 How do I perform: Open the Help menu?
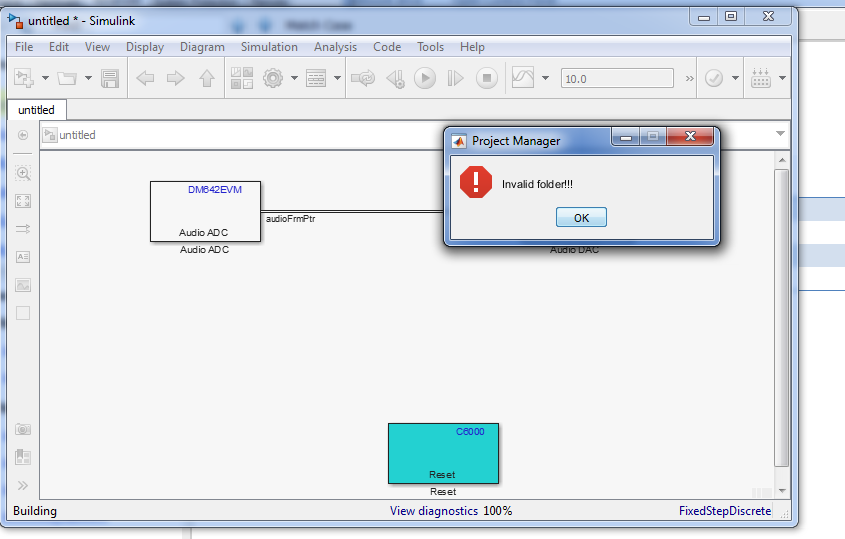[472, 47]
